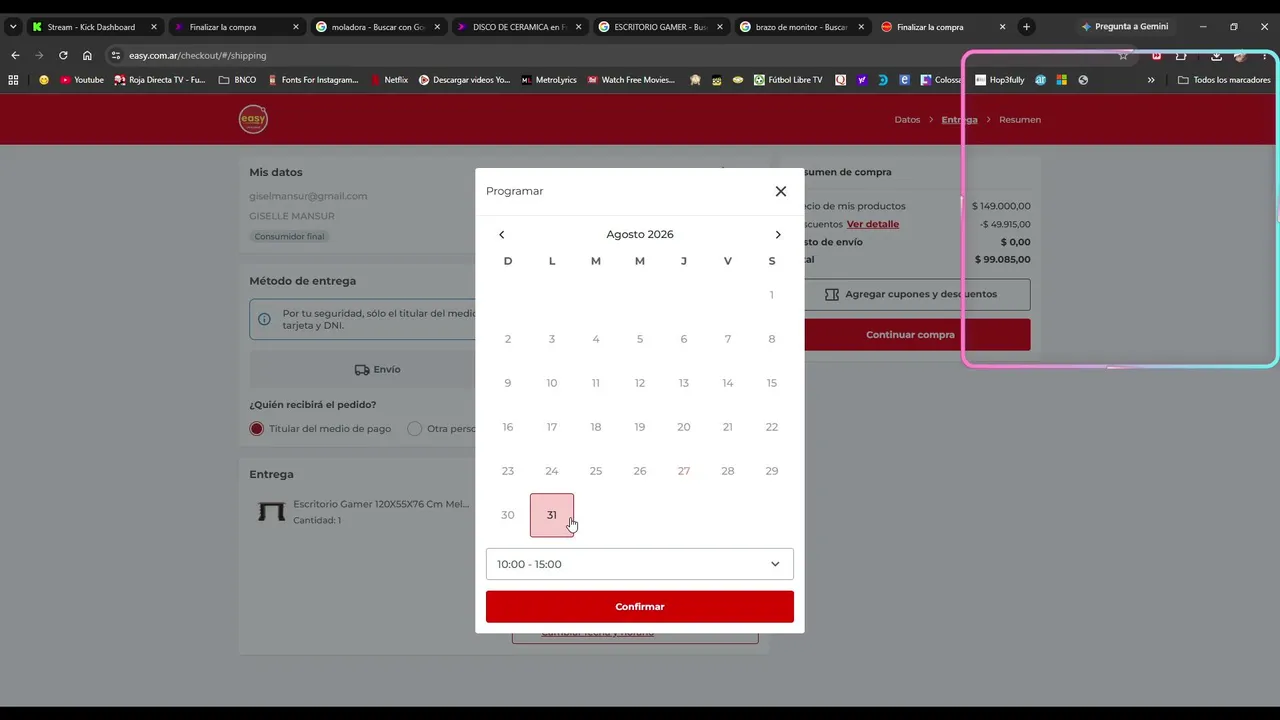This screenshot has height=720, width=1280.
Task: Click the Windows-colored logo bookmark icon
Action: 1061,80
